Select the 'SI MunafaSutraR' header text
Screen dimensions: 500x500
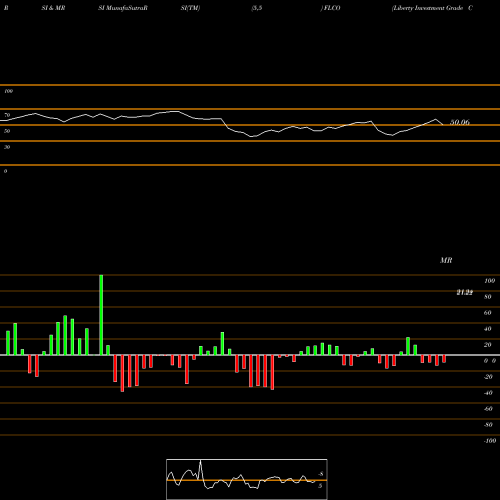(x=123, y=8)
